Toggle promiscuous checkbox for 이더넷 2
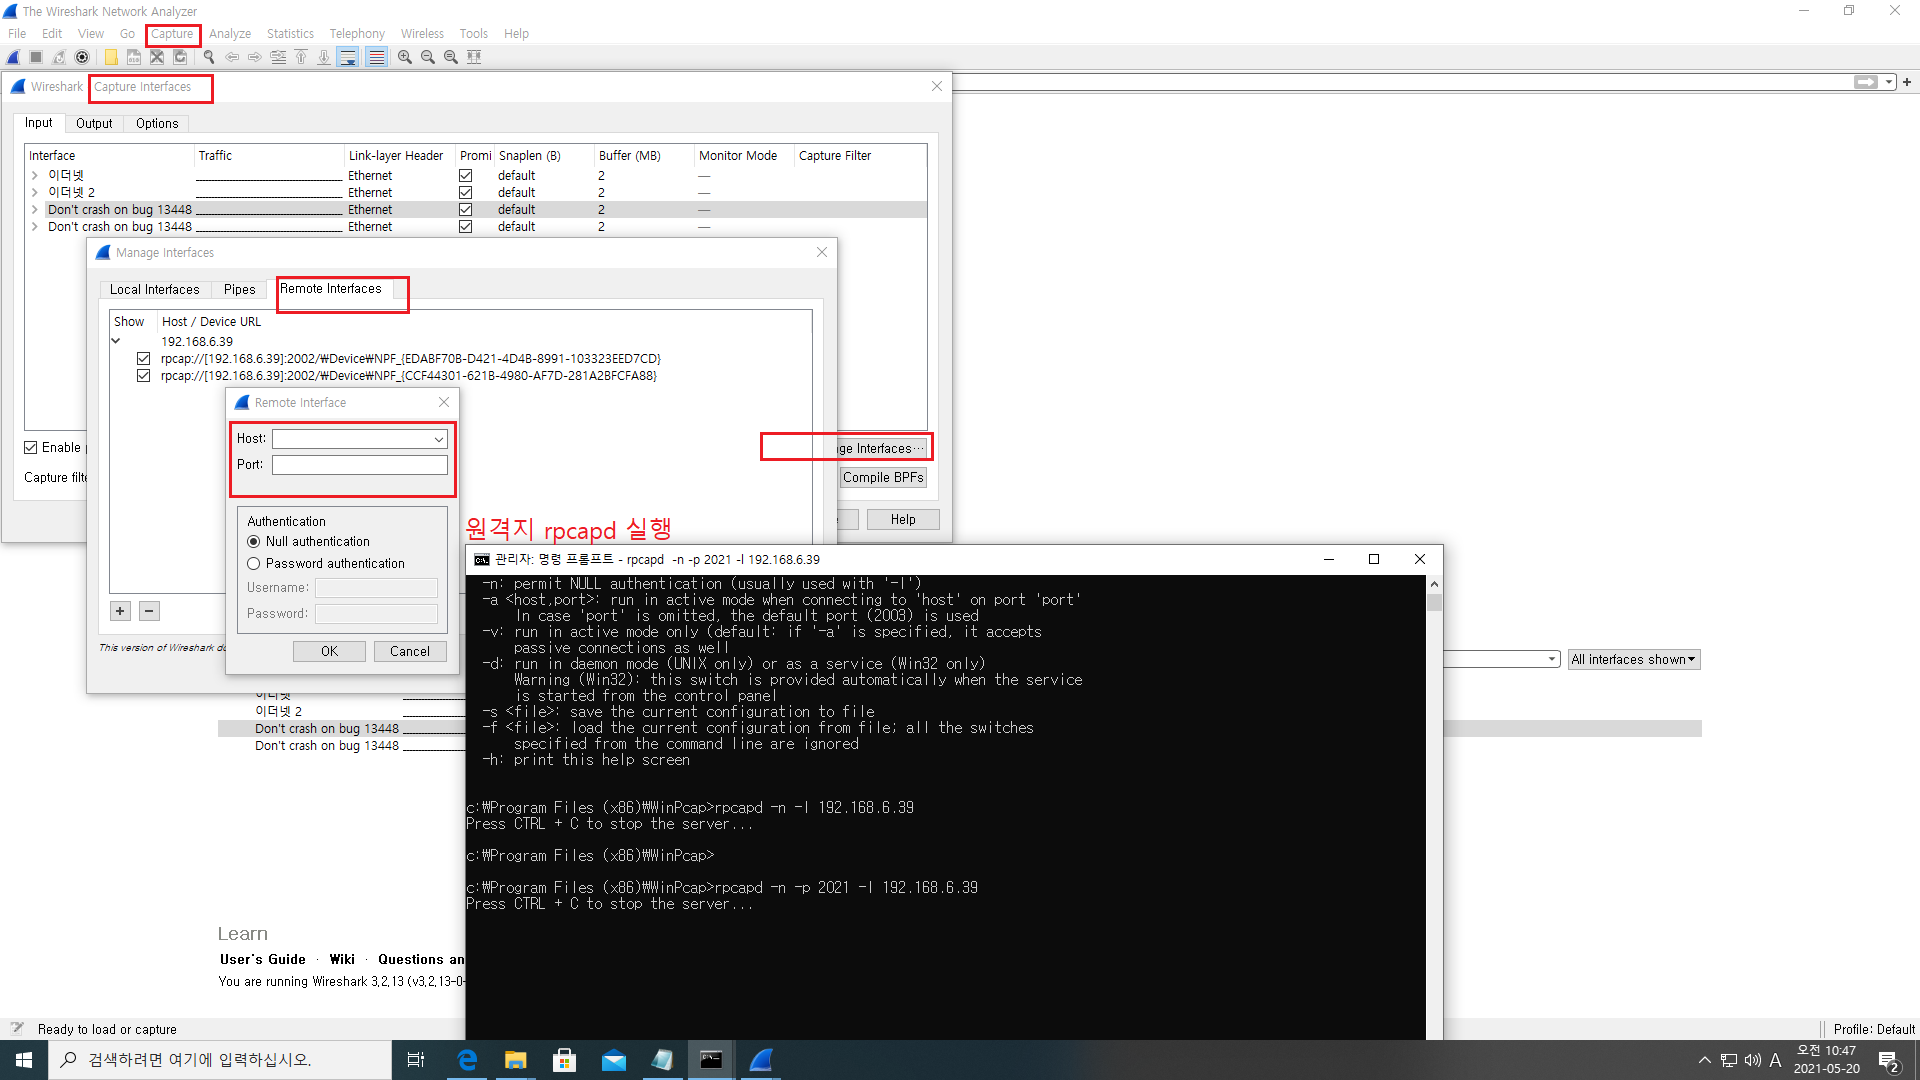The height and width of the screenshot is (1080, 1920). (x=465, y=193)
